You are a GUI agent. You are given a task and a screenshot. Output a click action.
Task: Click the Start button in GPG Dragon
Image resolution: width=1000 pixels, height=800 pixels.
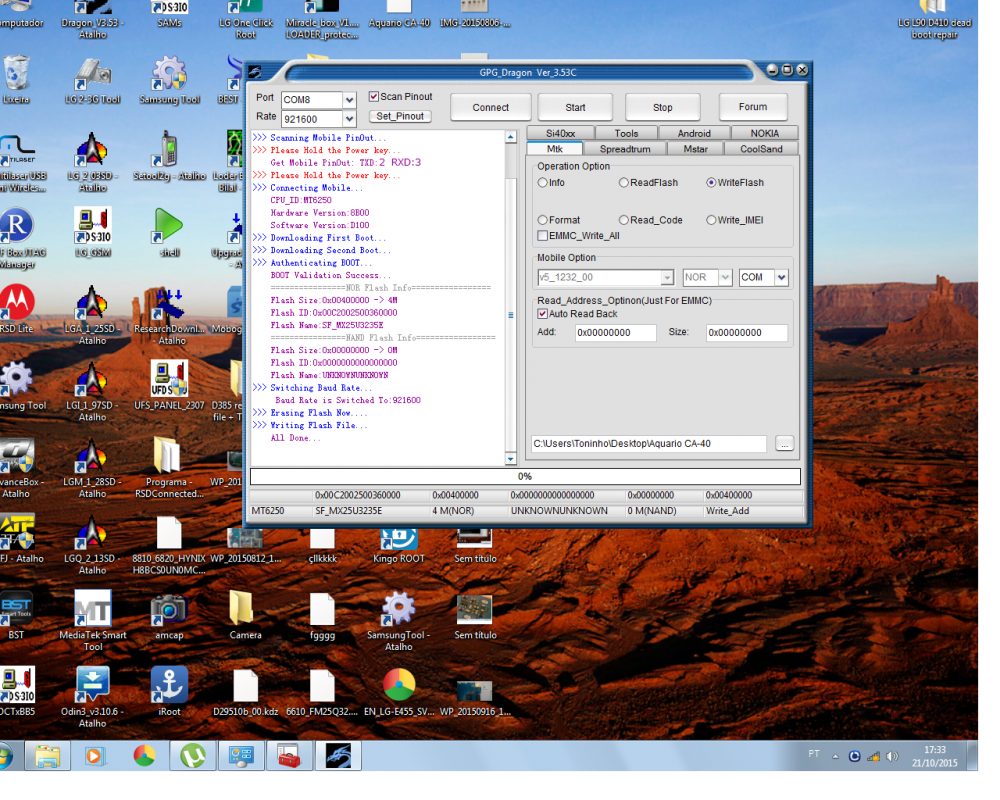575,107
